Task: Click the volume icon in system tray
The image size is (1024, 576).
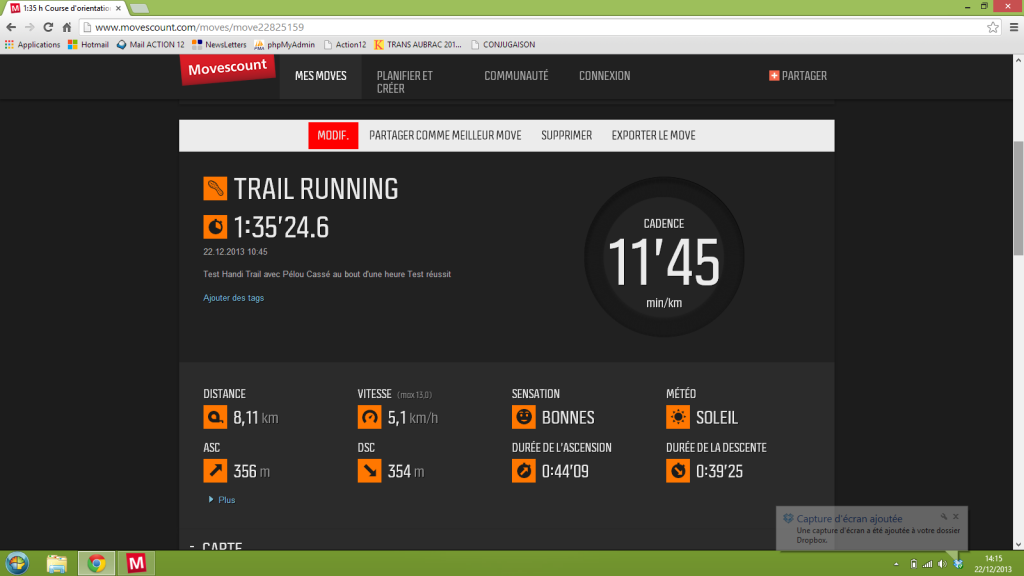Action: 942,564
